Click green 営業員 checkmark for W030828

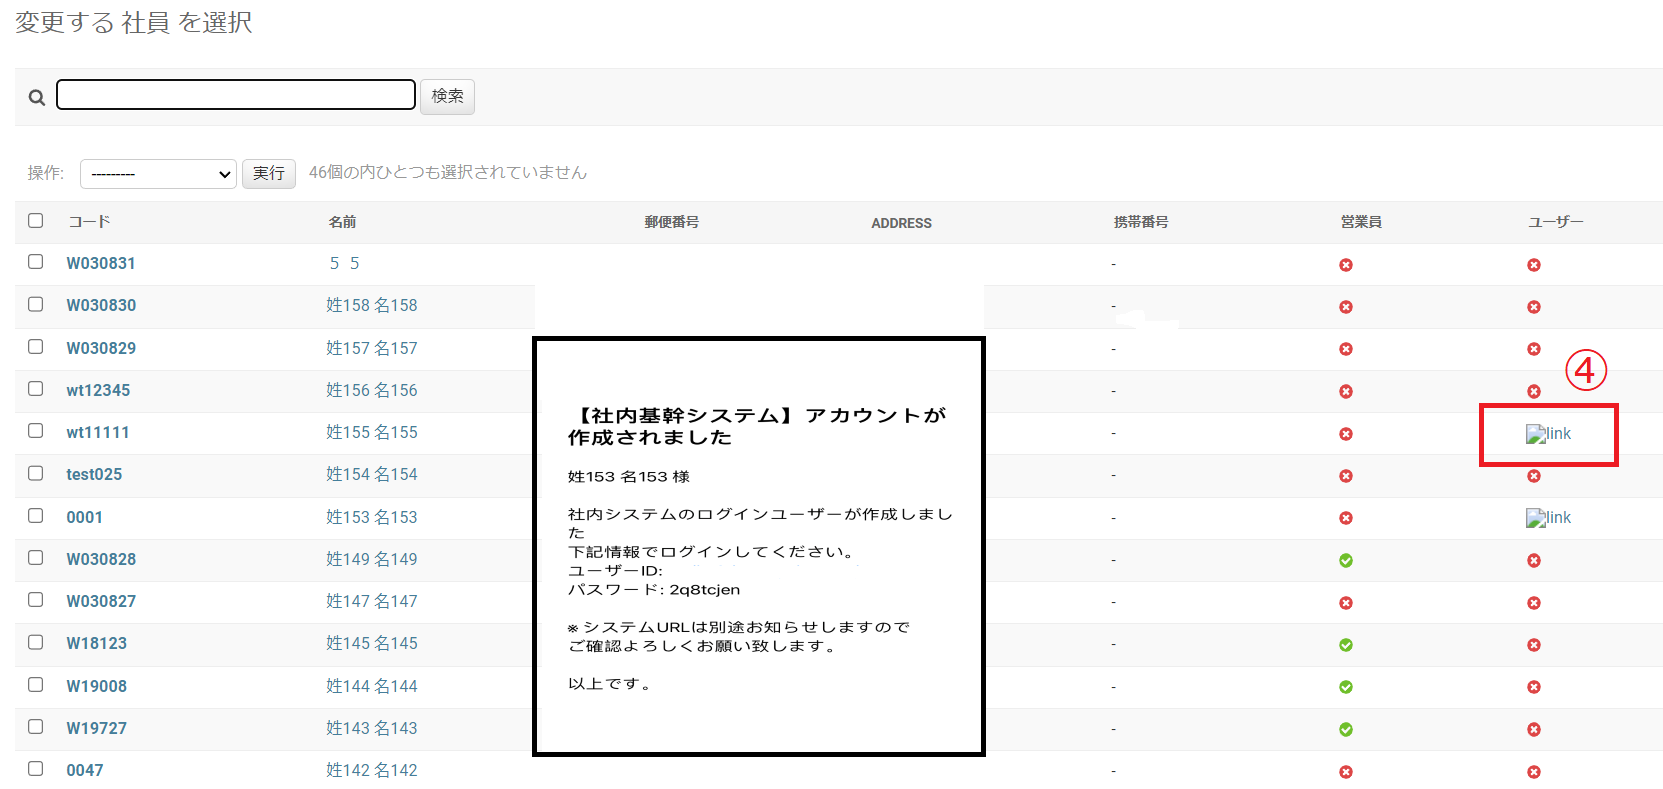[1346, 561]
